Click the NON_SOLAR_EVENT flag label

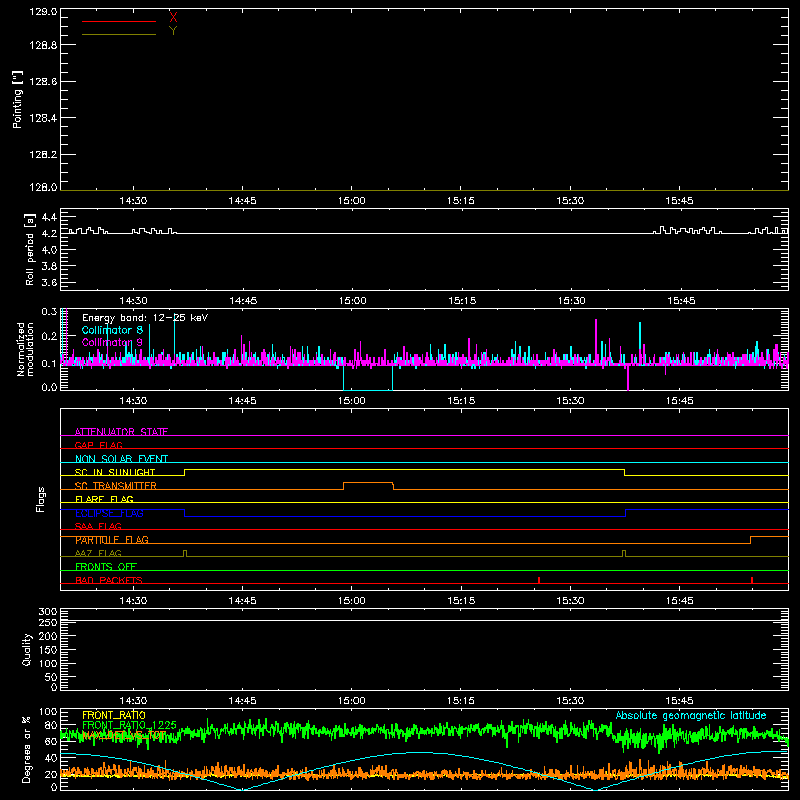(121, 459)
